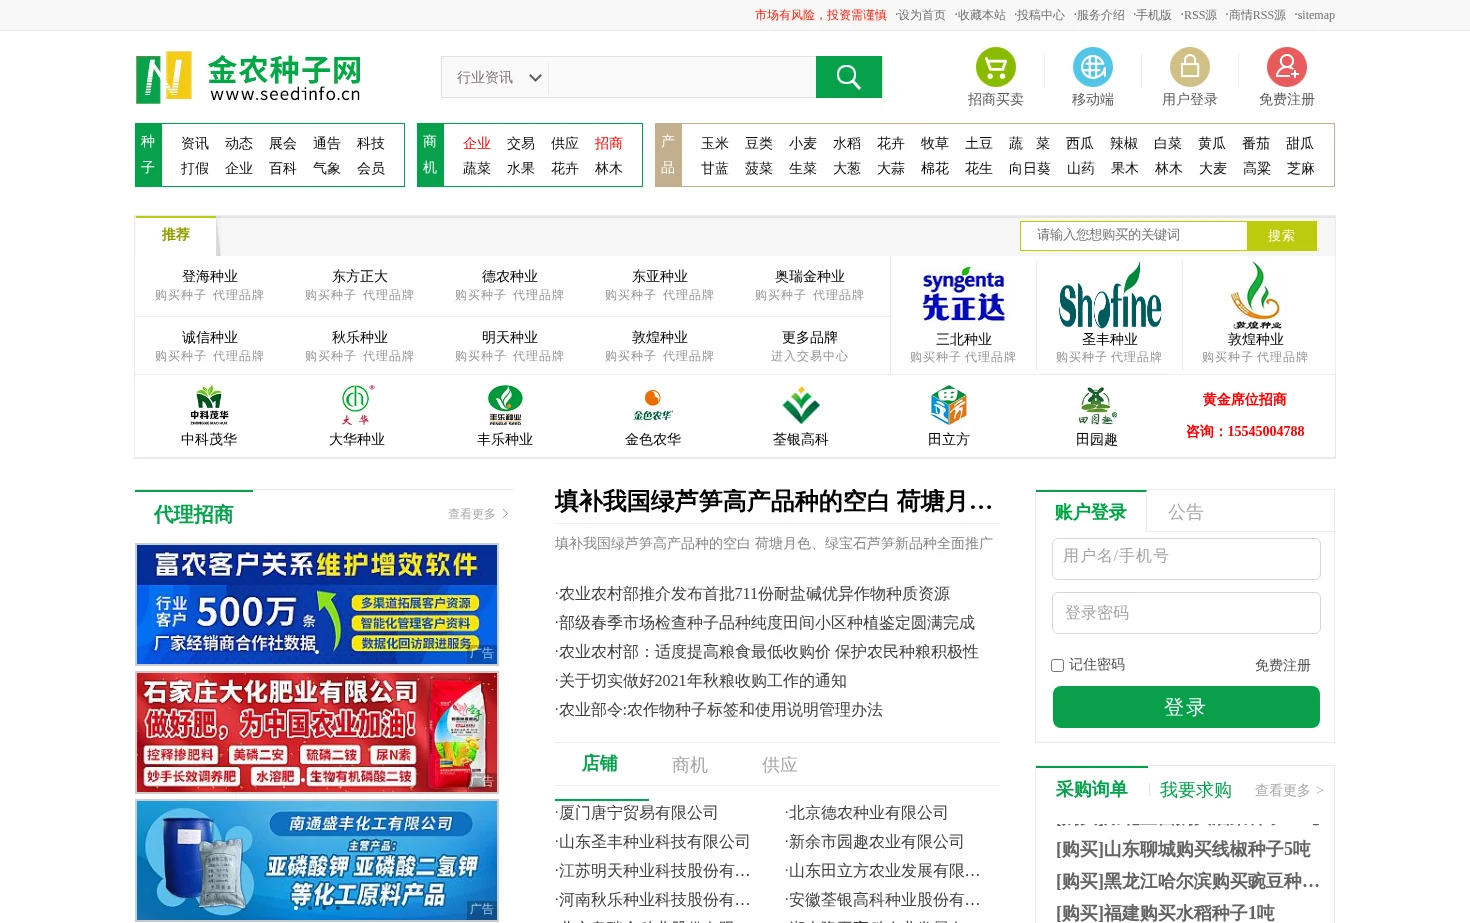Open the 手机版 top link
1470x923 pixels.
point(1153,15)
